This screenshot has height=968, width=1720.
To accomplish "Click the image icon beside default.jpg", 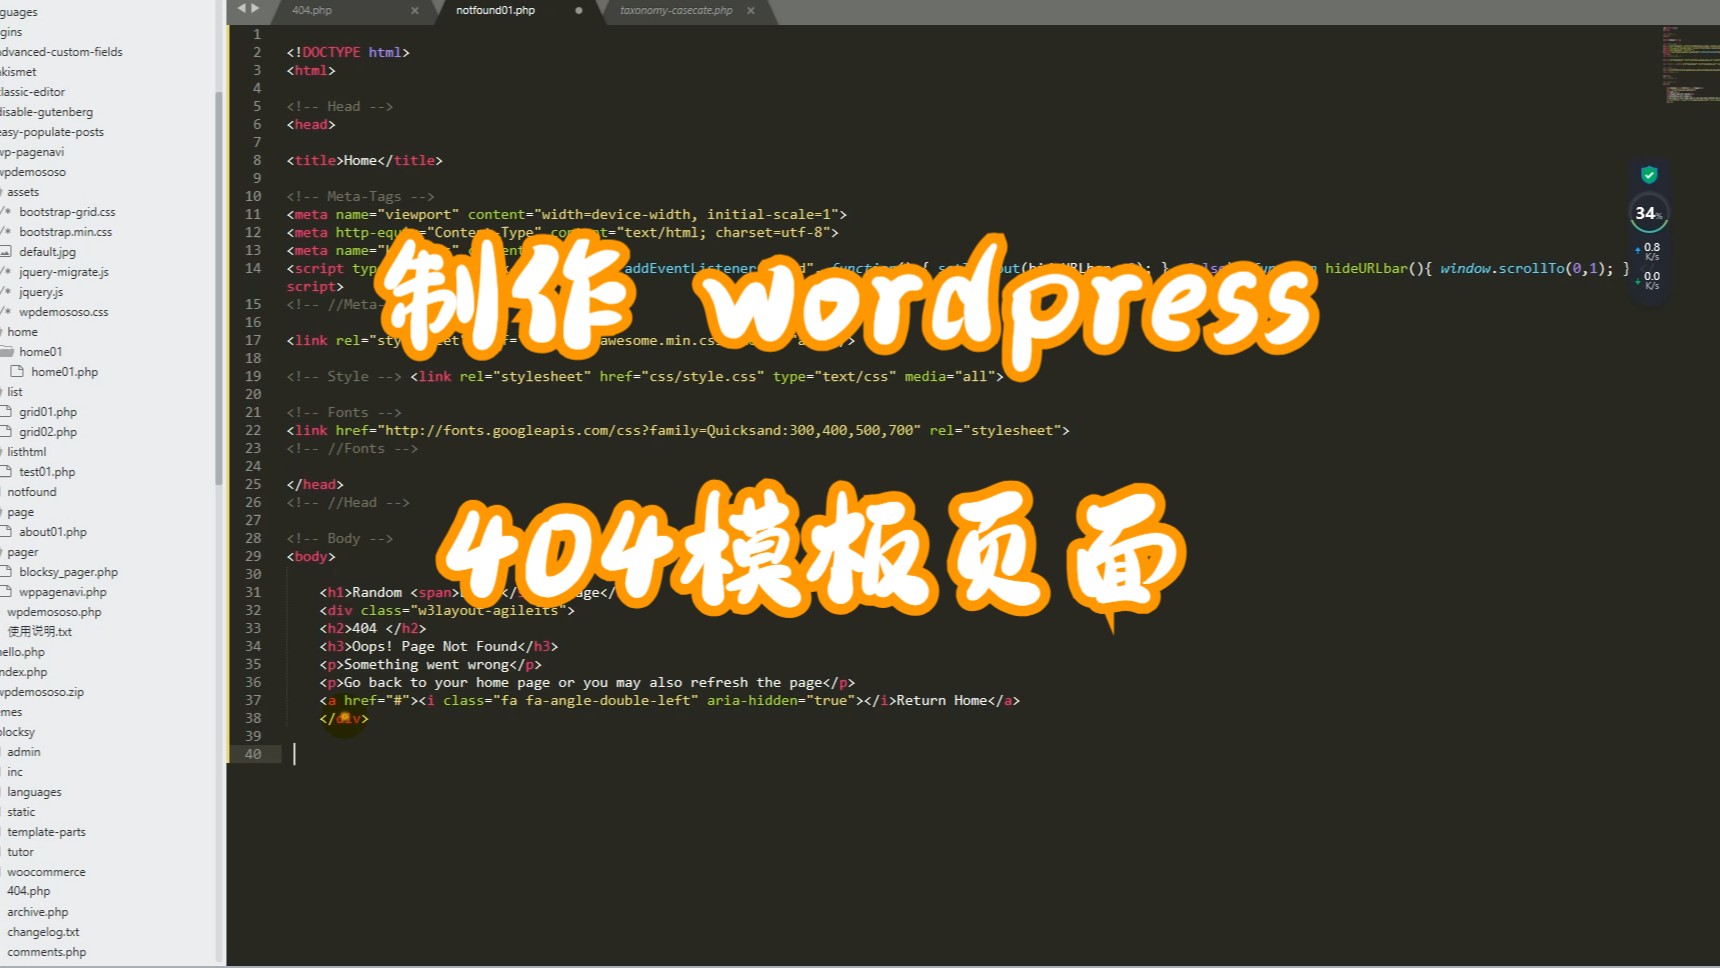I will (x=7, y=251).
